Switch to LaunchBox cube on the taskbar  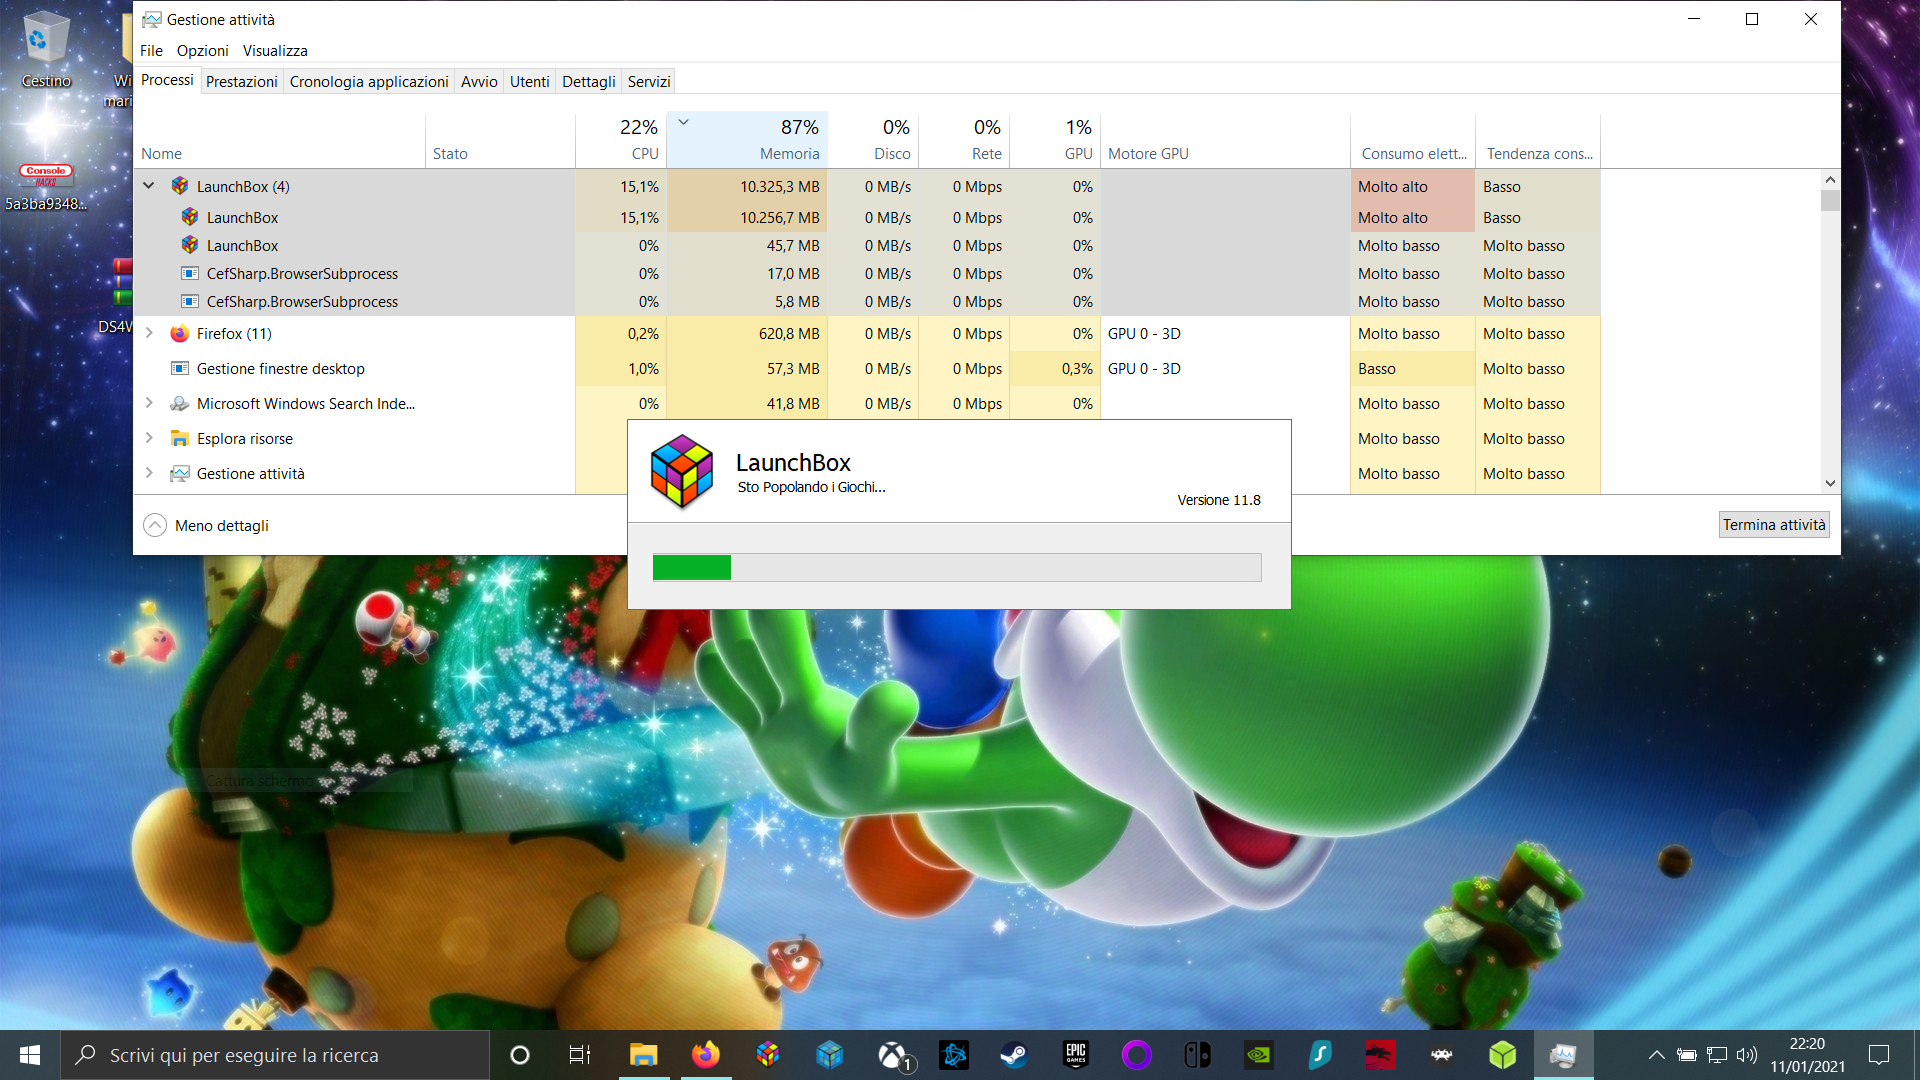(768, 1055)
